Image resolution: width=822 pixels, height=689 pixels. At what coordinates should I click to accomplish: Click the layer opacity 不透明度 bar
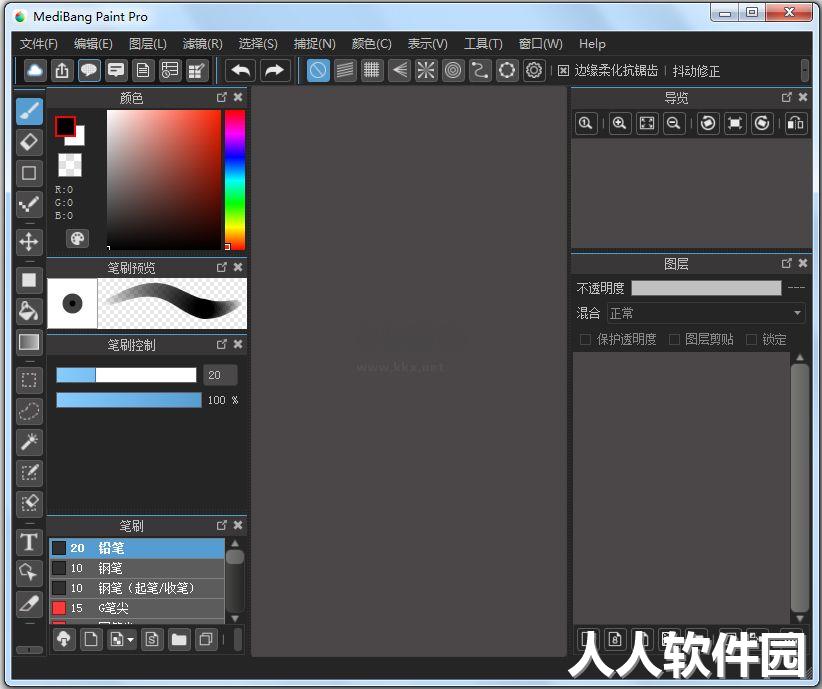coord(706,287)
